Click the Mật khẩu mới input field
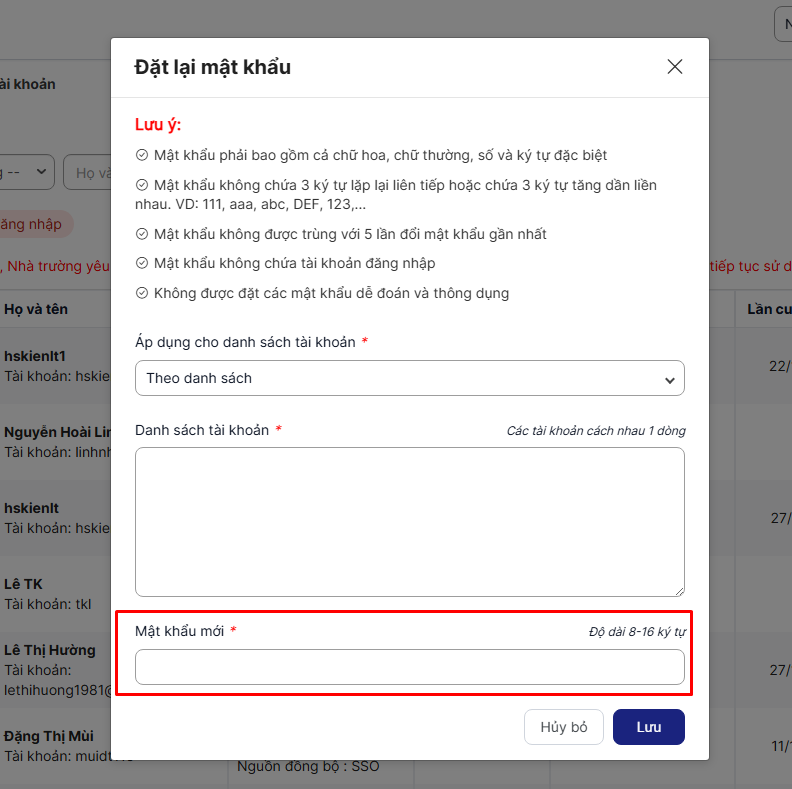Viewport: 792px width, 789px height. [x=410, y=667]
